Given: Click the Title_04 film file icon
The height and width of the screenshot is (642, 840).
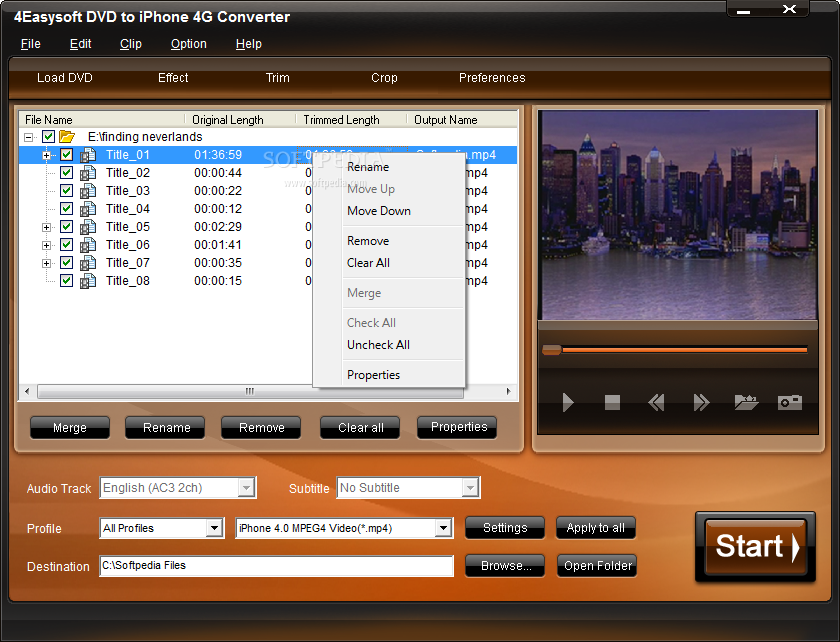Looking at the screenshot, I should [88, 209].
